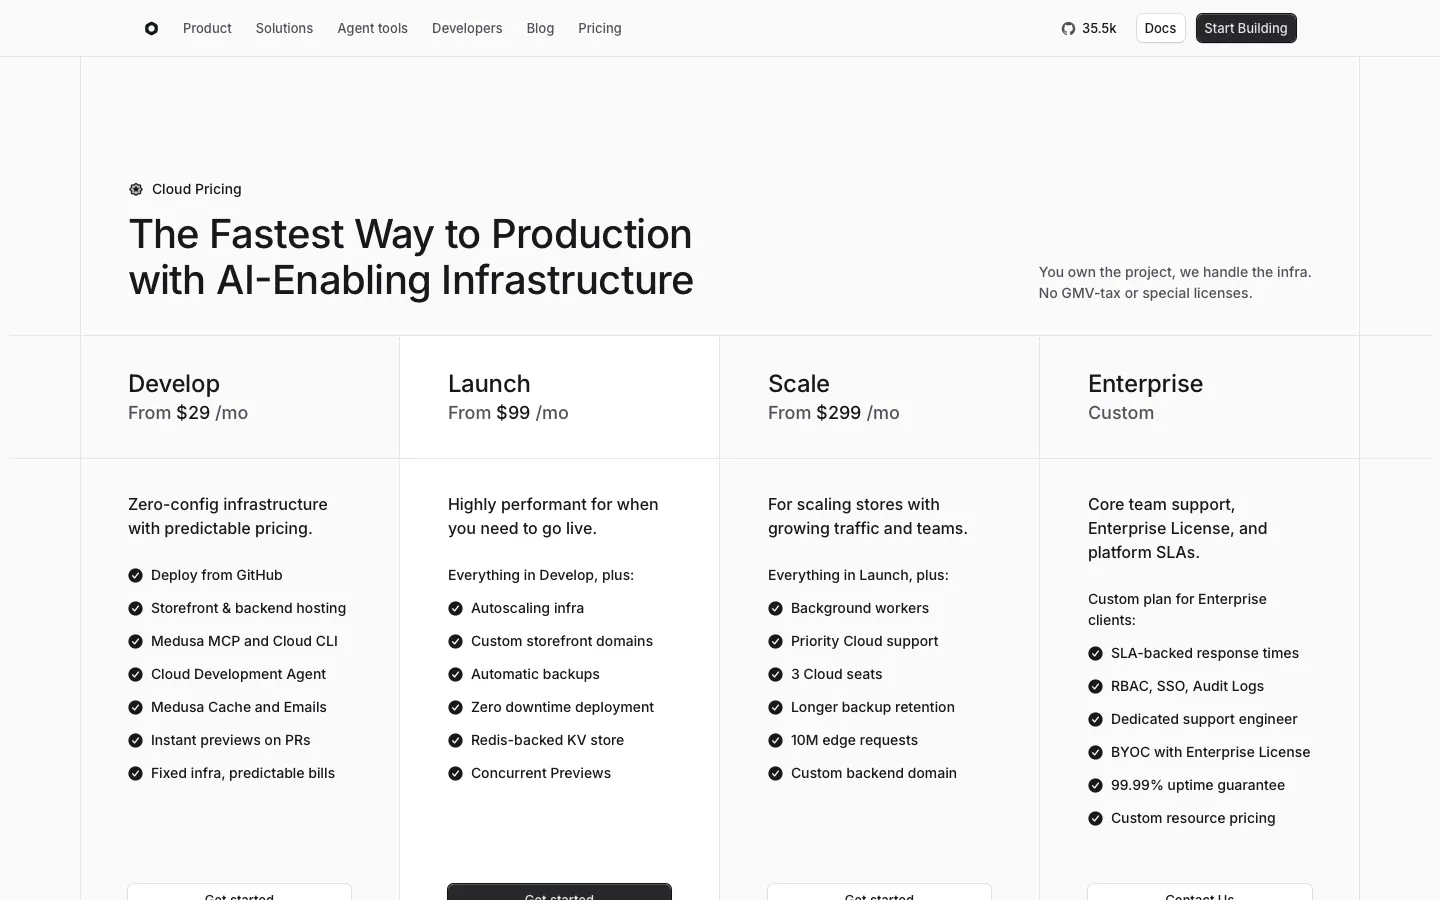The width and height of the screenshot is (1440, 900).
Task: Click checkmark icon beside Longer backup retention
Action: [775, 707]
